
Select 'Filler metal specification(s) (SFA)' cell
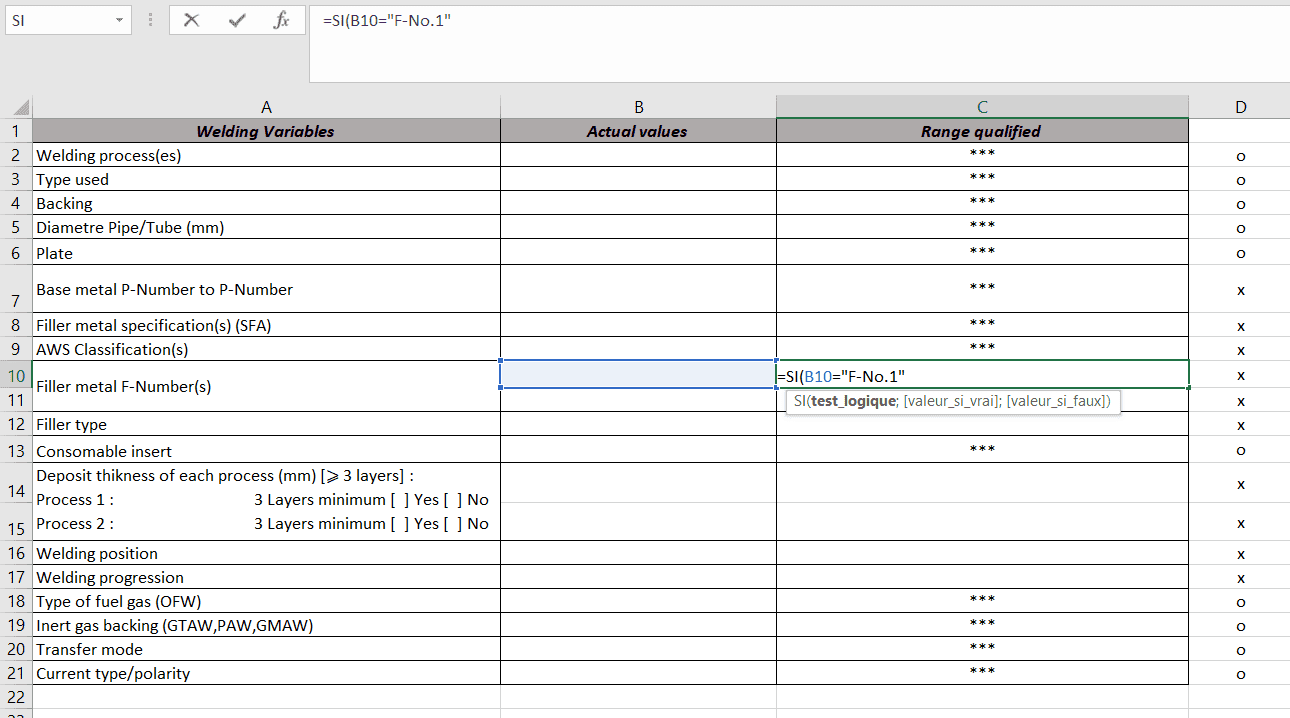266,325
